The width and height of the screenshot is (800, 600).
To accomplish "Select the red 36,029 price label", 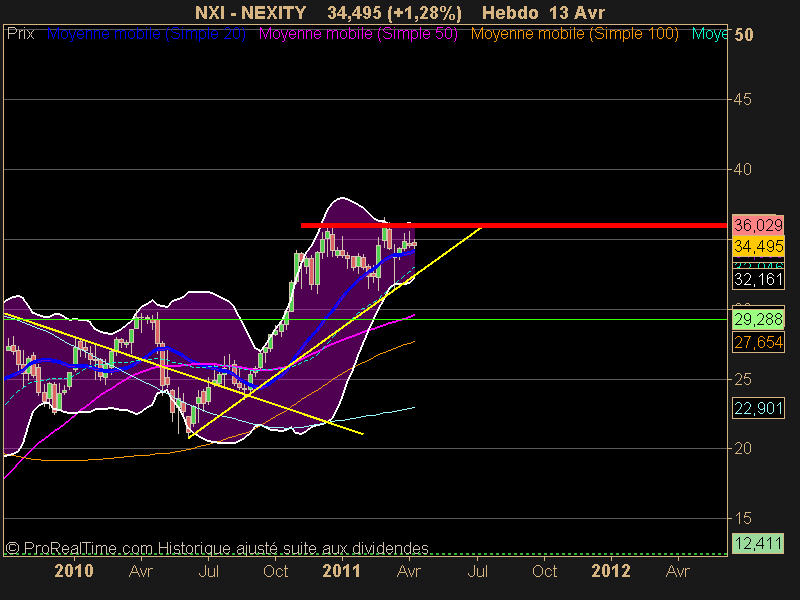I will pos(758,225).
